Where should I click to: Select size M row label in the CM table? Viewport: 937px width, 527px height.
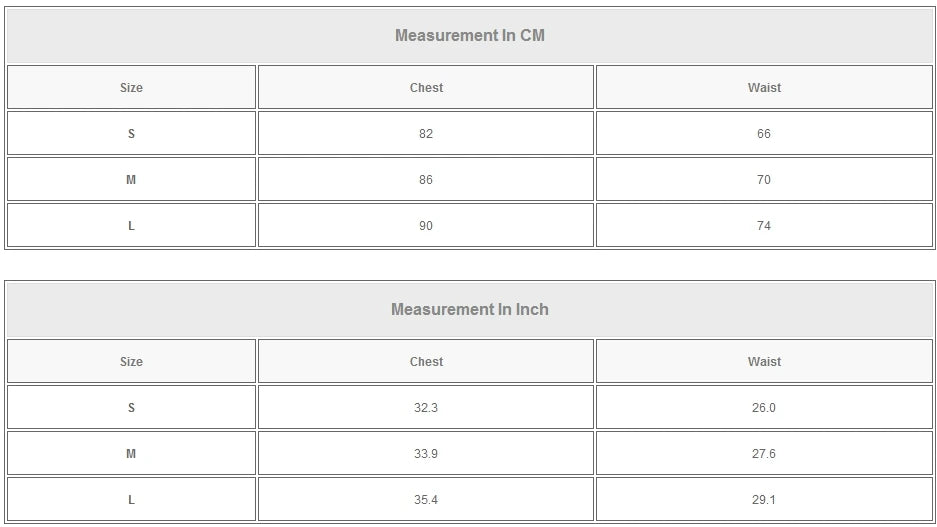[x=131, y=180]
